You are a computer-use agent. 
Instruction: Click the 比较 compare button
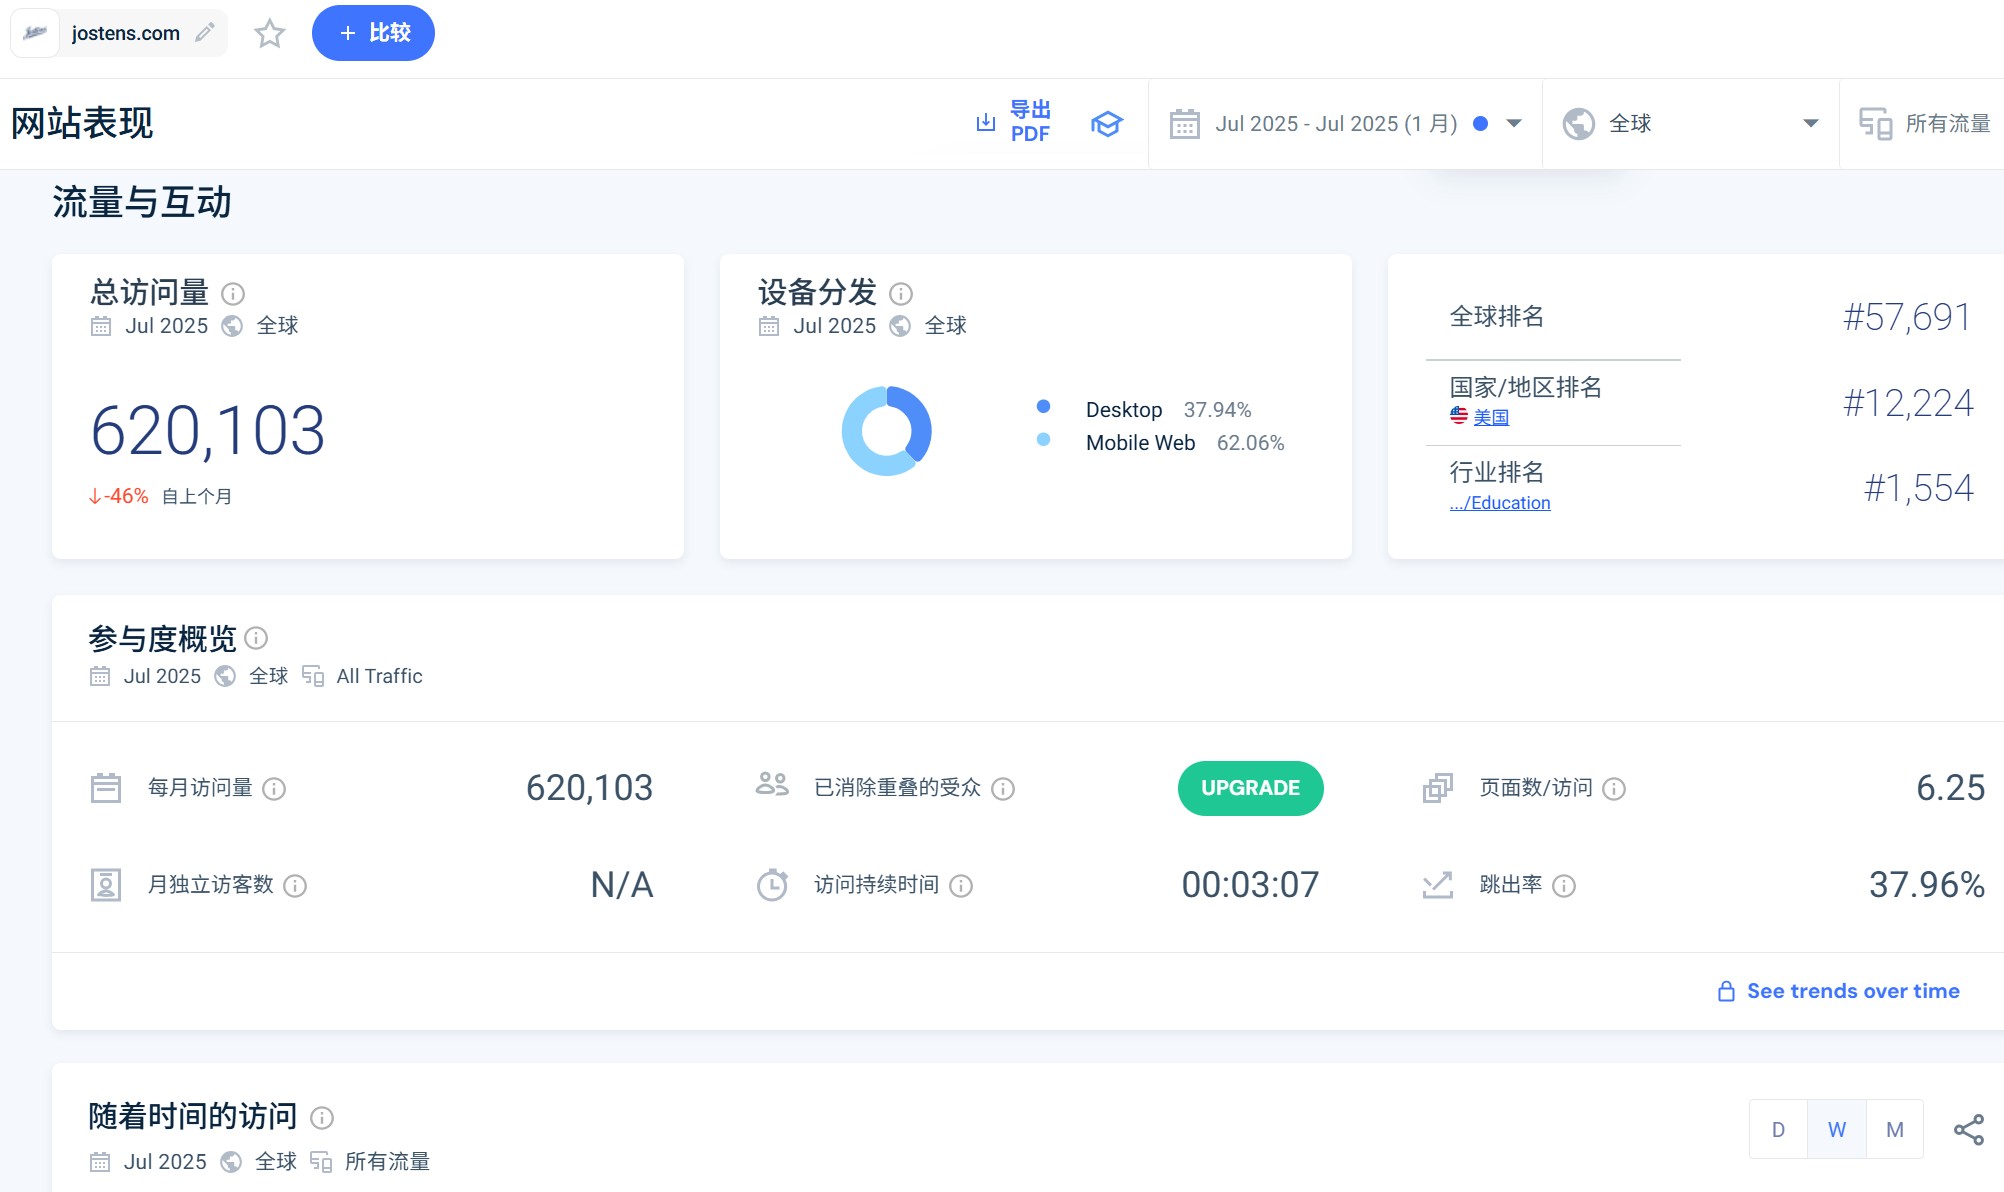tap(373, 33)
